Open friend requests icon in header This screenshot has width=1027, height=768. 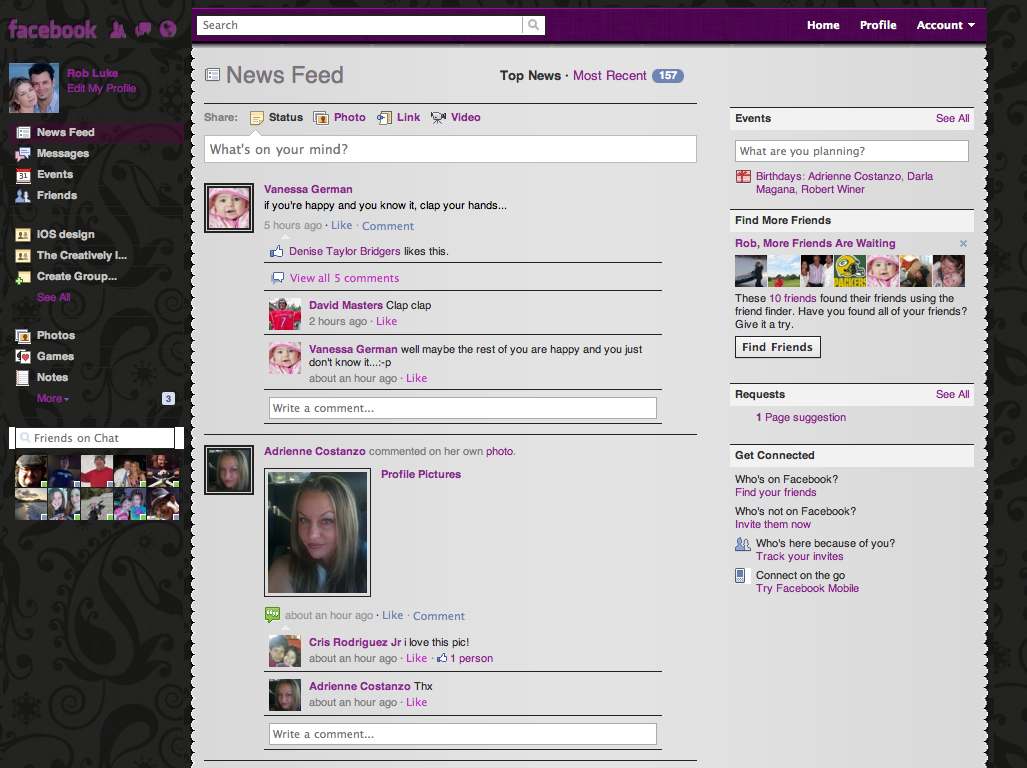click(x=118, y=29)
